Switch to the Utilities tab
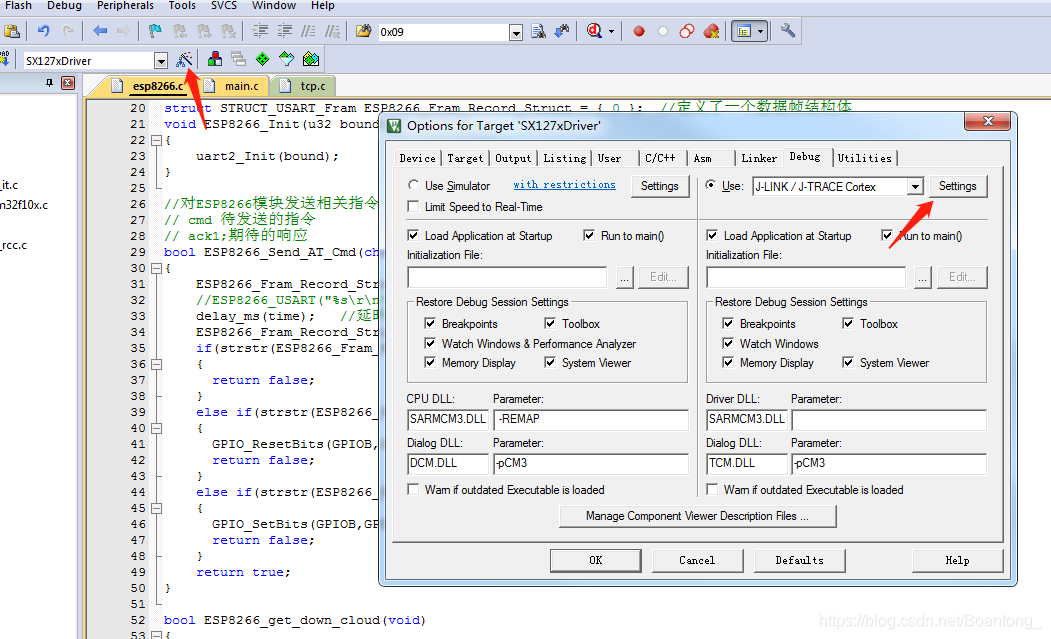 [865, 158]
